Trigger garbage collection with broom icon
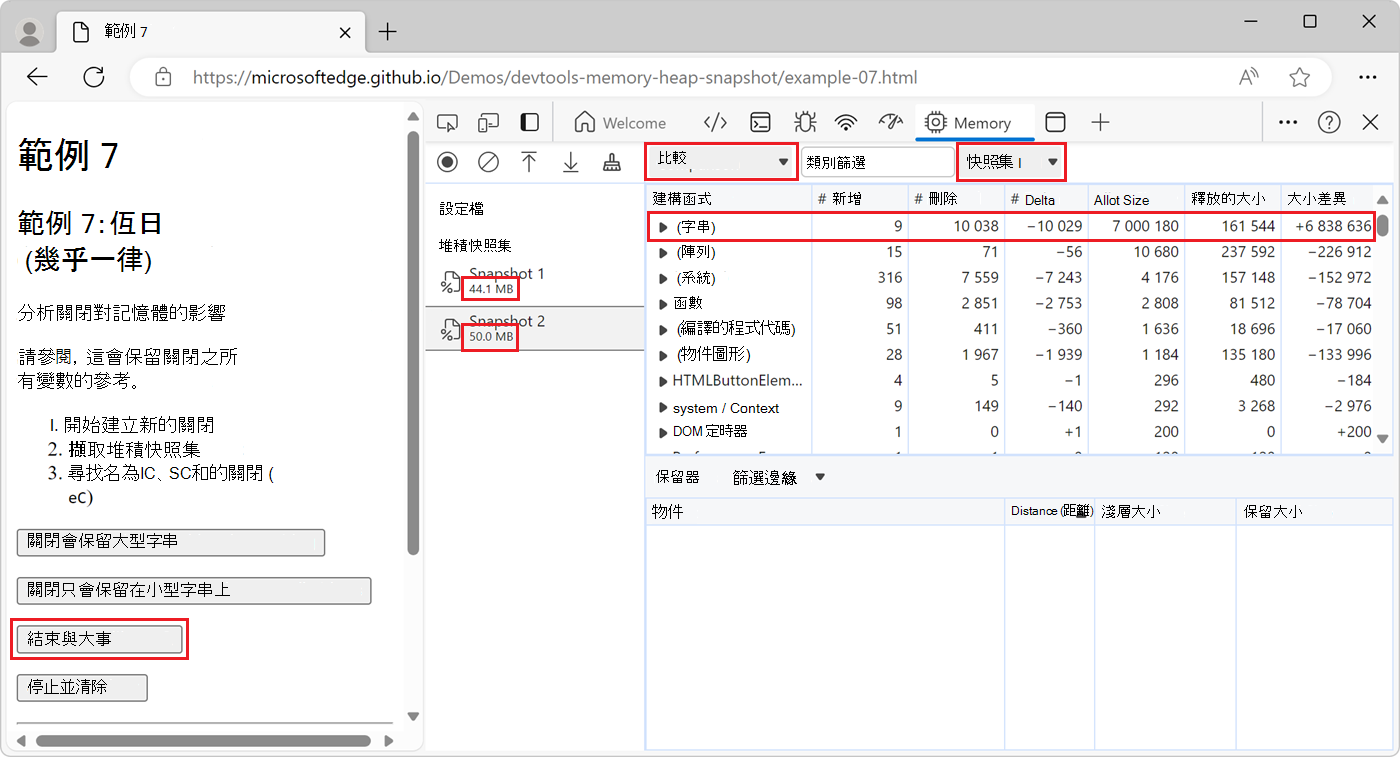This screenshot has width=1400, height=757. tap(610, 162)
